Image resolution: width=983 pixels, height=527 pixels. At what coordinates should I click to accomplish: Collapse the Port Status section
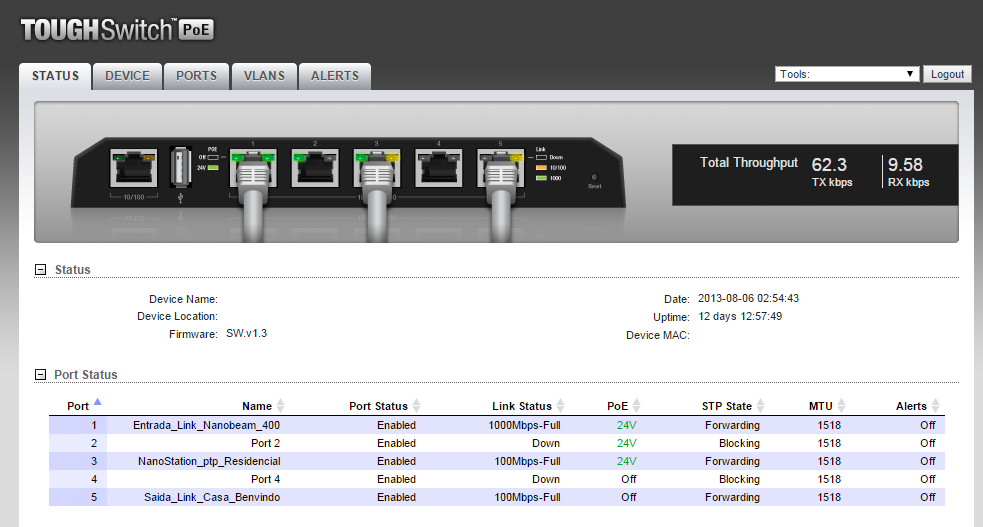41,375
